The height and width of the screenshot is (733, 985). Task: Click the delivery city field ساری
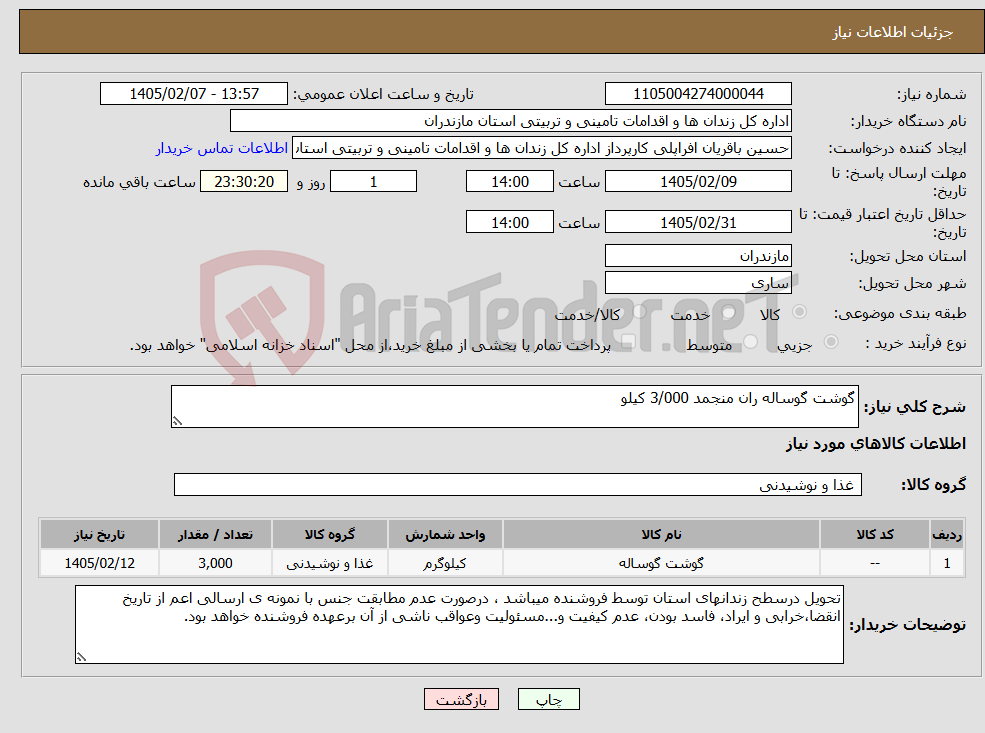[698, 283]
